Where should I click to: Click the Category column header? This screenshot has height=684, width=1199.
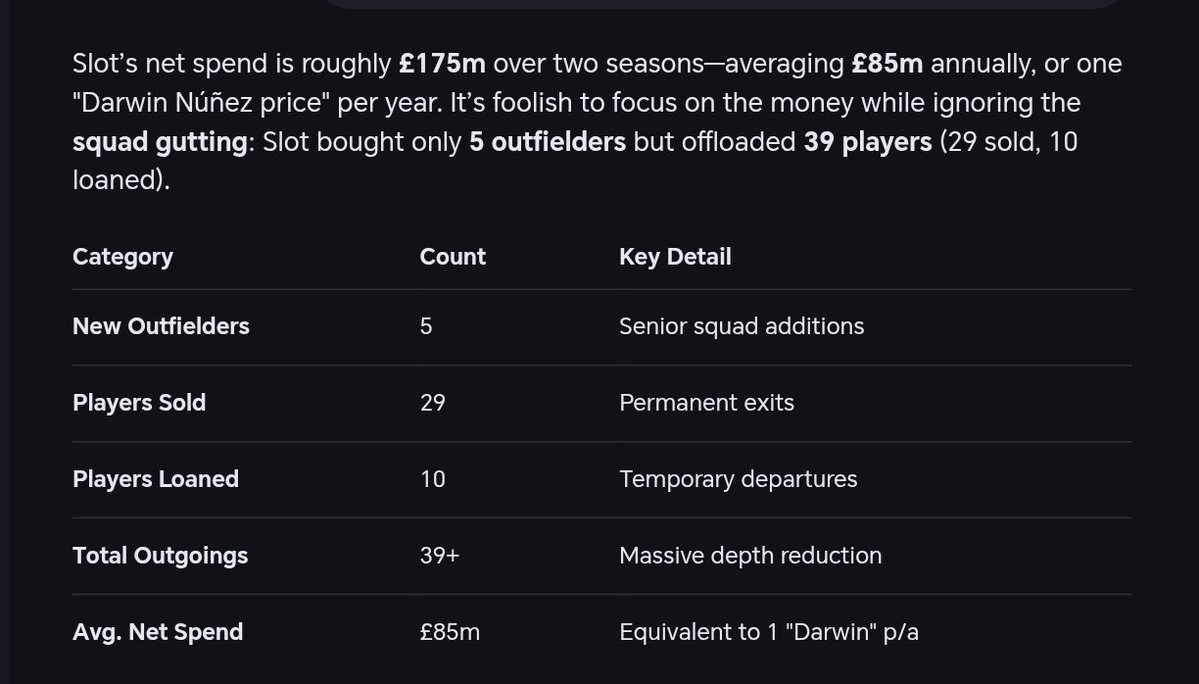click(x=122, y=257)
